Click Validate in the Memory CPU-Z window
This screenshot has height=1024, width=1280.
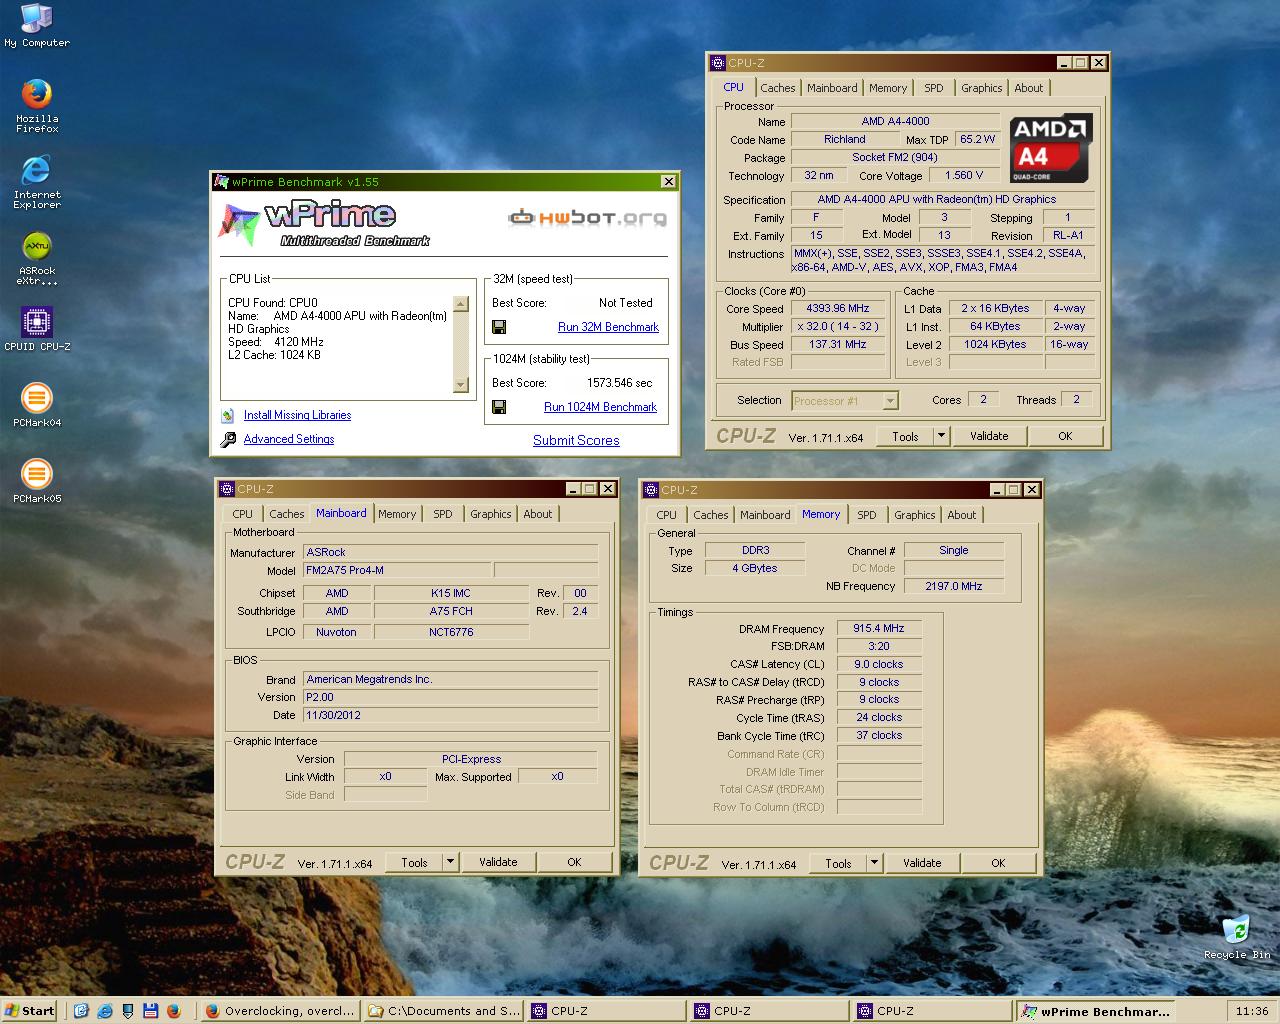tap(922, 863)
